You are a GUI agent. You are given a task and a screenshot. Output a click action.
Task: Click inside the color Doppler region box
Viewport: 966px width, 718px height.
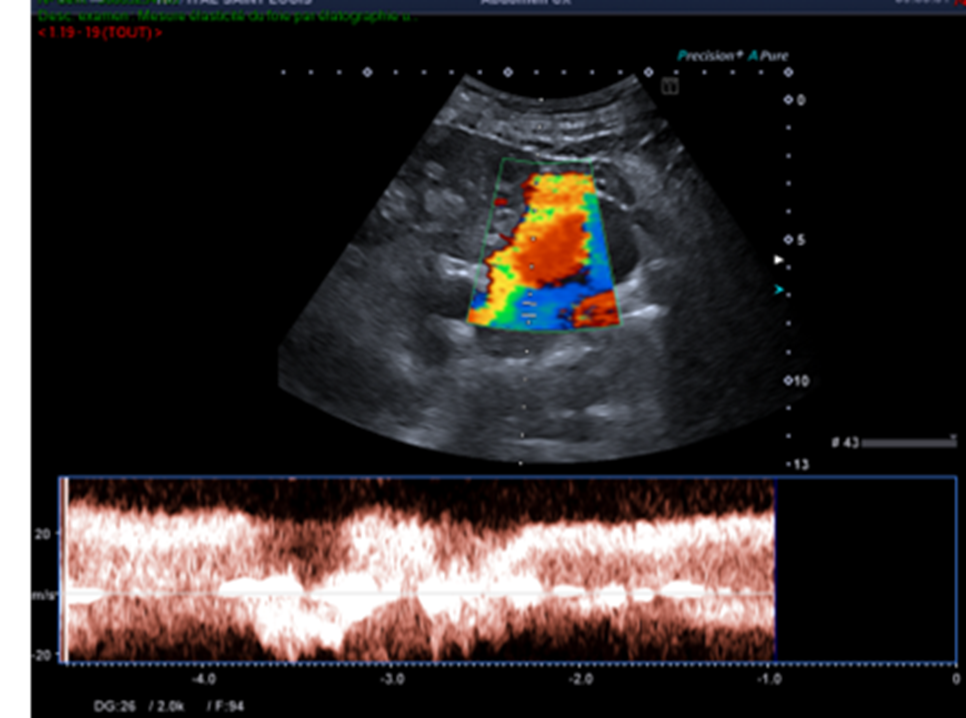pyautogui.click(x=545, y=245)
